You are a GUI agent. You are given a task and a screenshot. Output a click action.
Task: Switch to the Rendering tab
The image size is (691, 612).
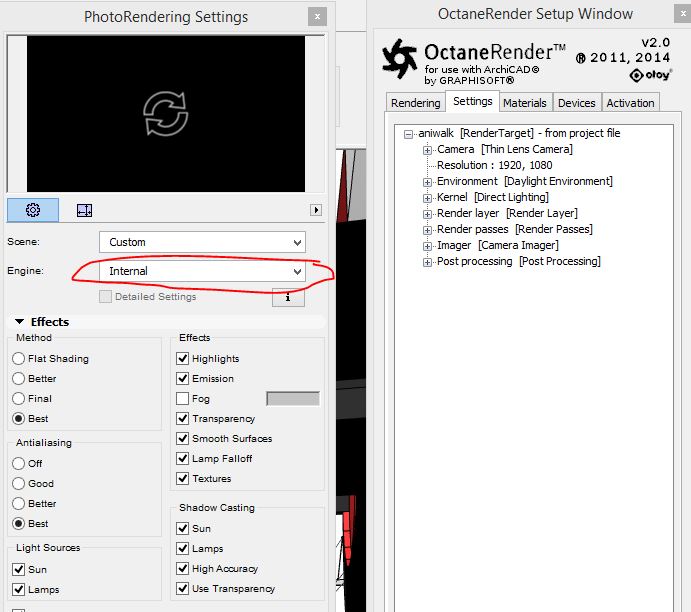[416, 103]
